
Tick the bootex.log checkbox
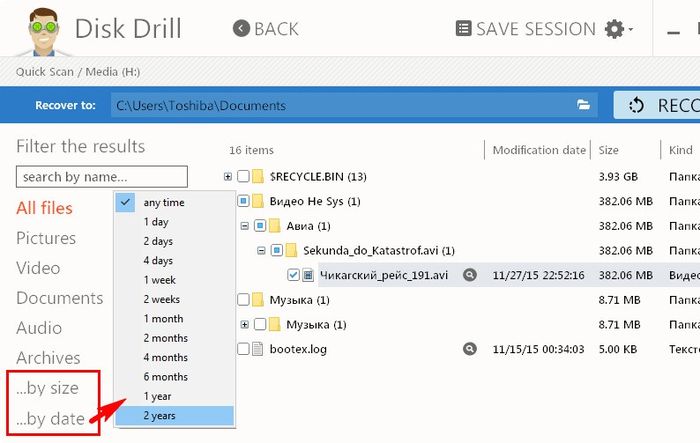(243, 349)
